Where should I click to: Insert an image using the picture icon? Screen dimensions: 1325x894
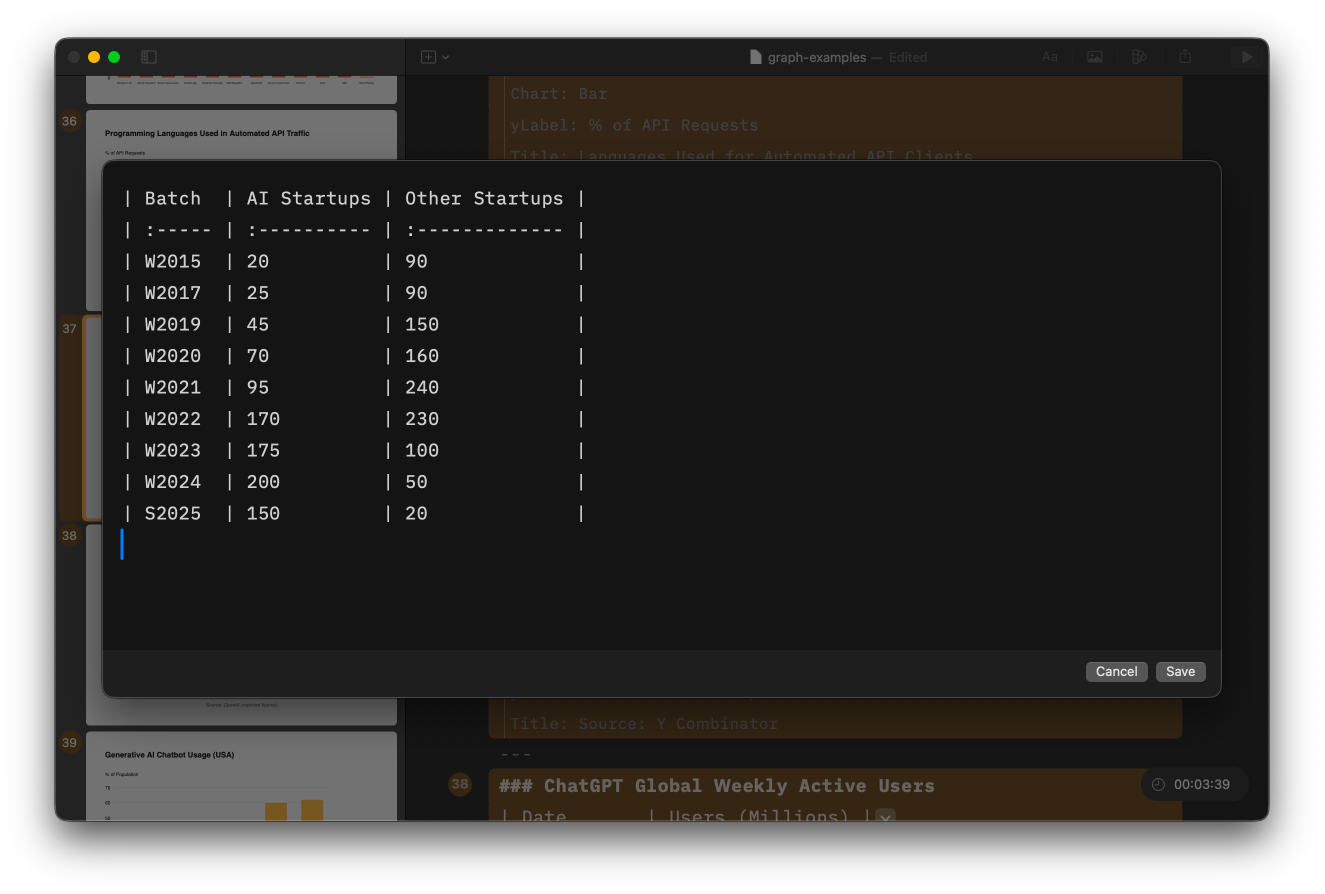tap(1094, 57)
